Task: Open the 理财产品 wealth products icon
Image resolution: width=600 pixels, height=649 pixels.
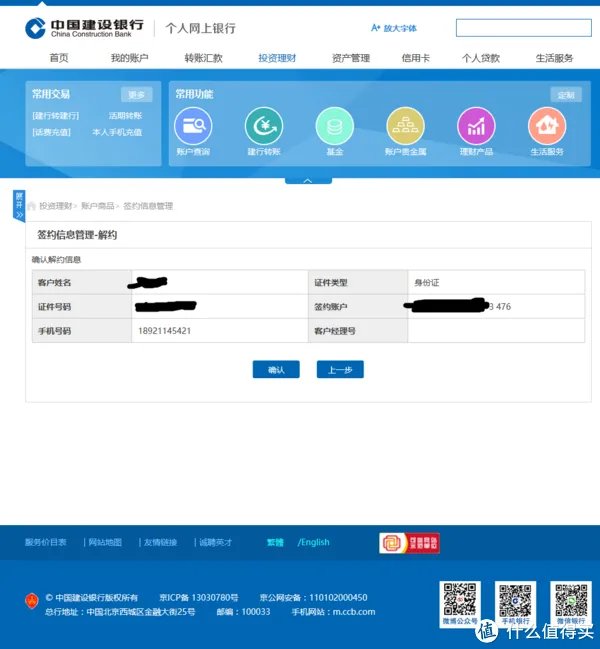Action: click(x=476, y=126)
